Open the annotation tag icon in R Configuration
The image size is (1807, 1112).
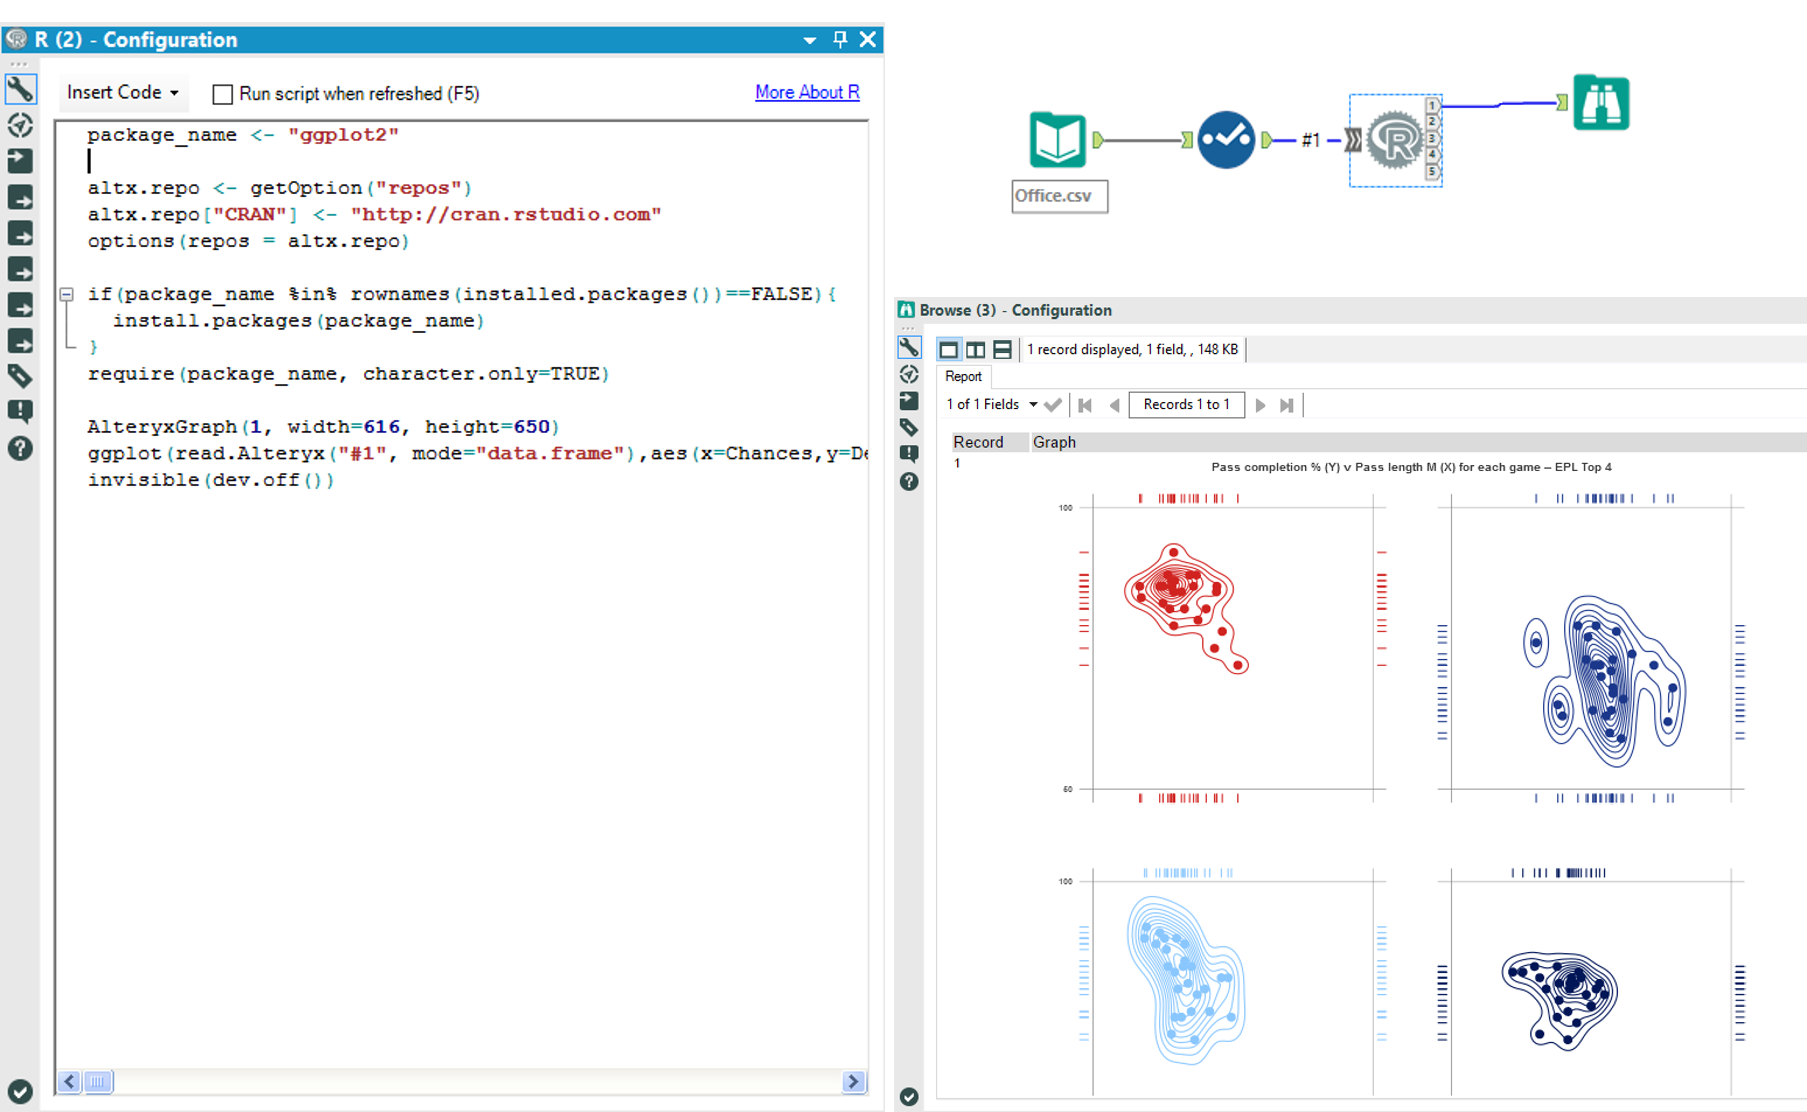(20, 376)
